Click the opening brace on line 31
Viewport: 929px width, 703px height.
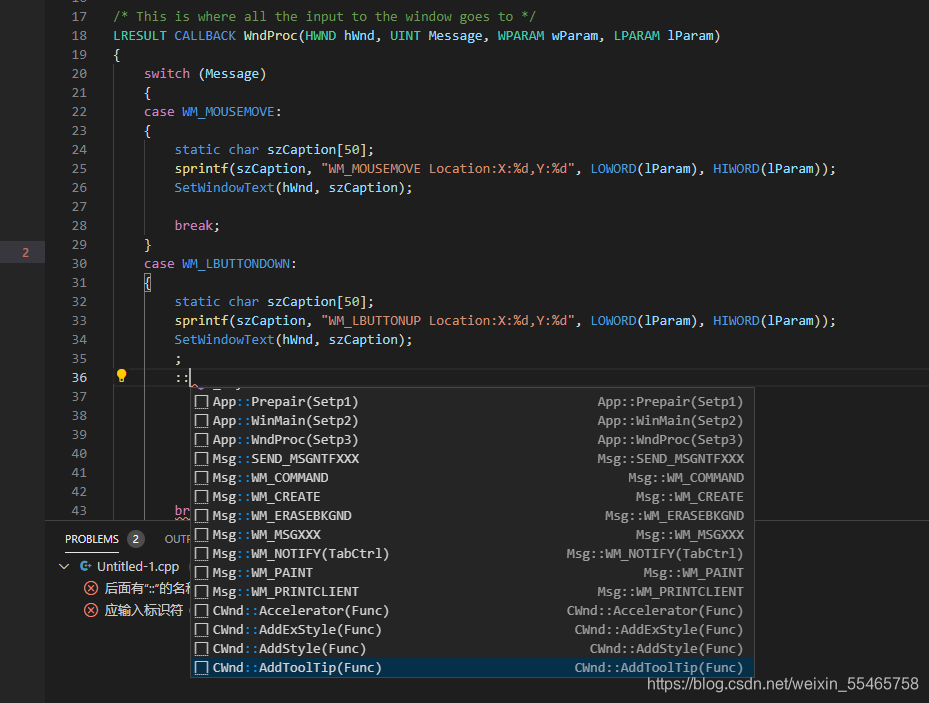(x=148, y=283)
